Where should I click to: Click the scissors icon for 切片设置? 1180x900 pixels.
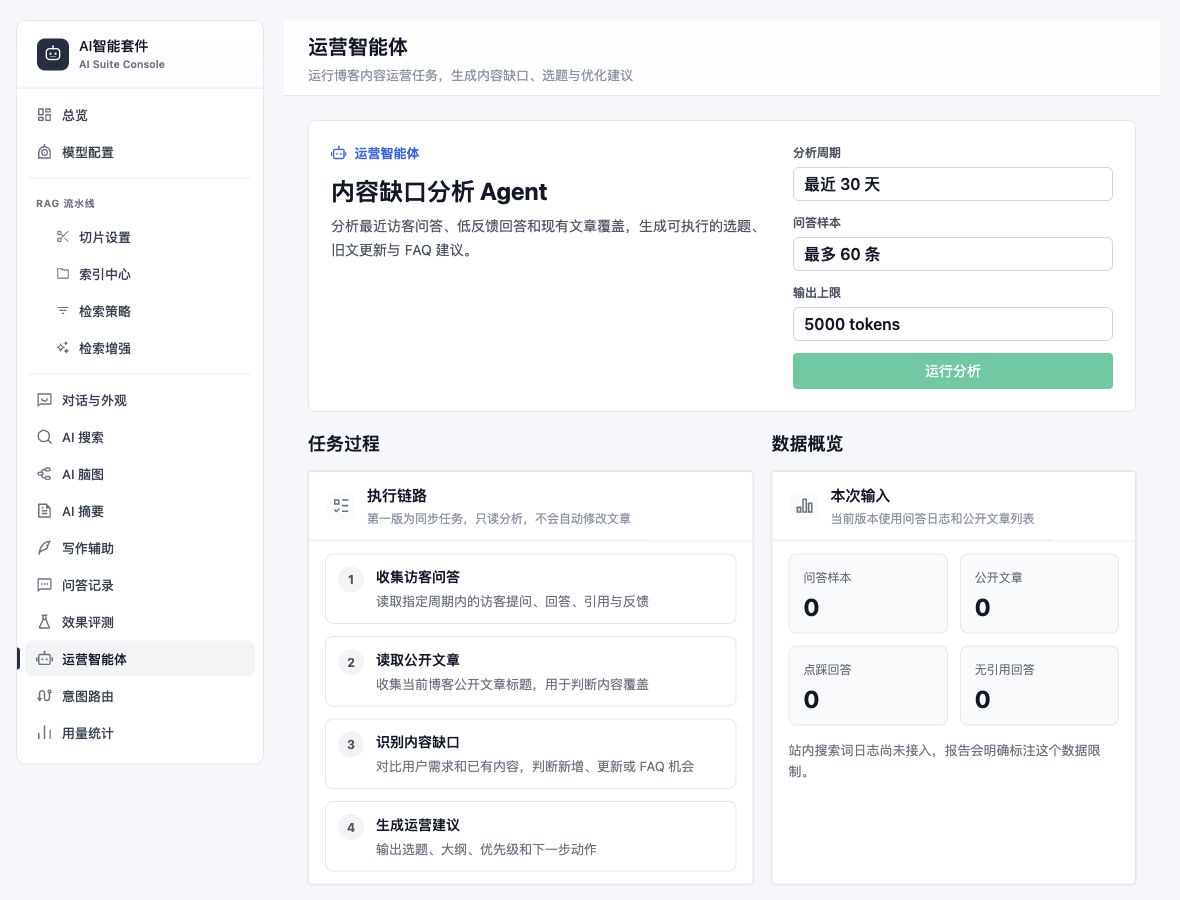point(62,237)
